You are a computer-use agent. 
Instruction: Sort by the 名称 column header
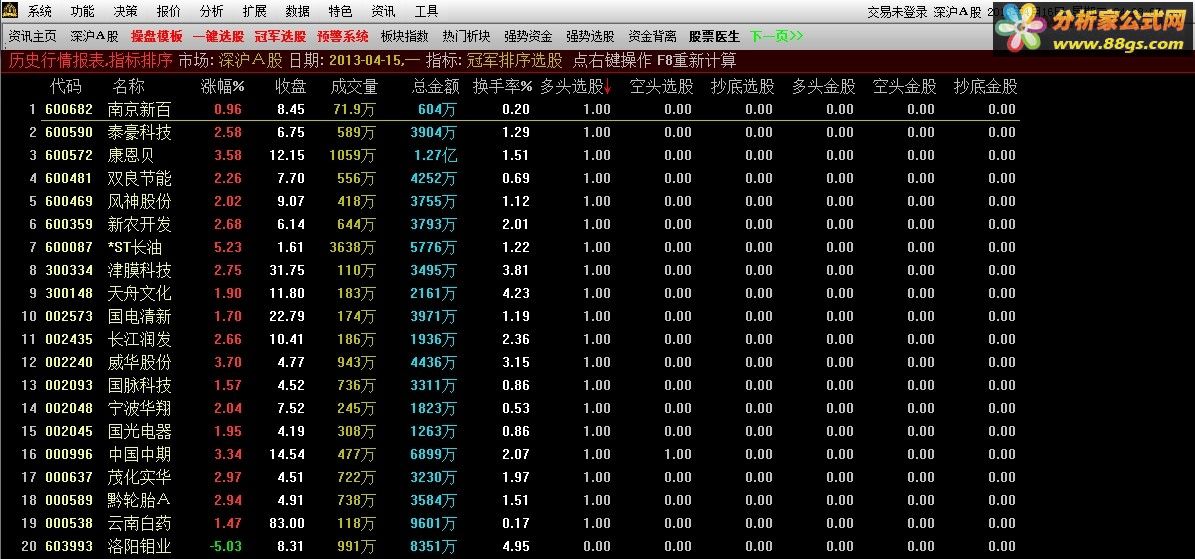128,87
